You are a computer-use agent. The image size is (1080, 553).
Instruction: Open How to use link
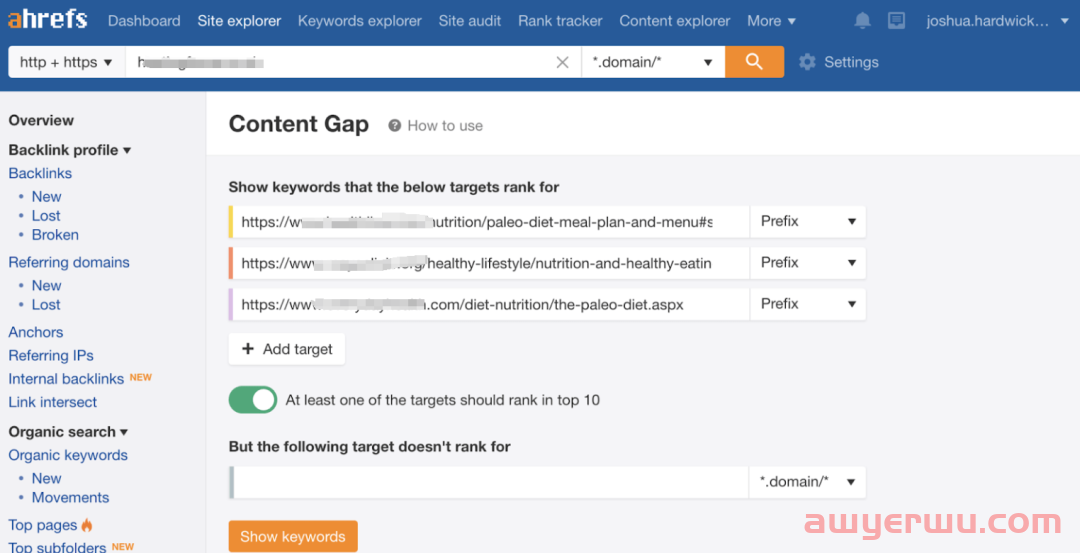click(x=445, y=125)
